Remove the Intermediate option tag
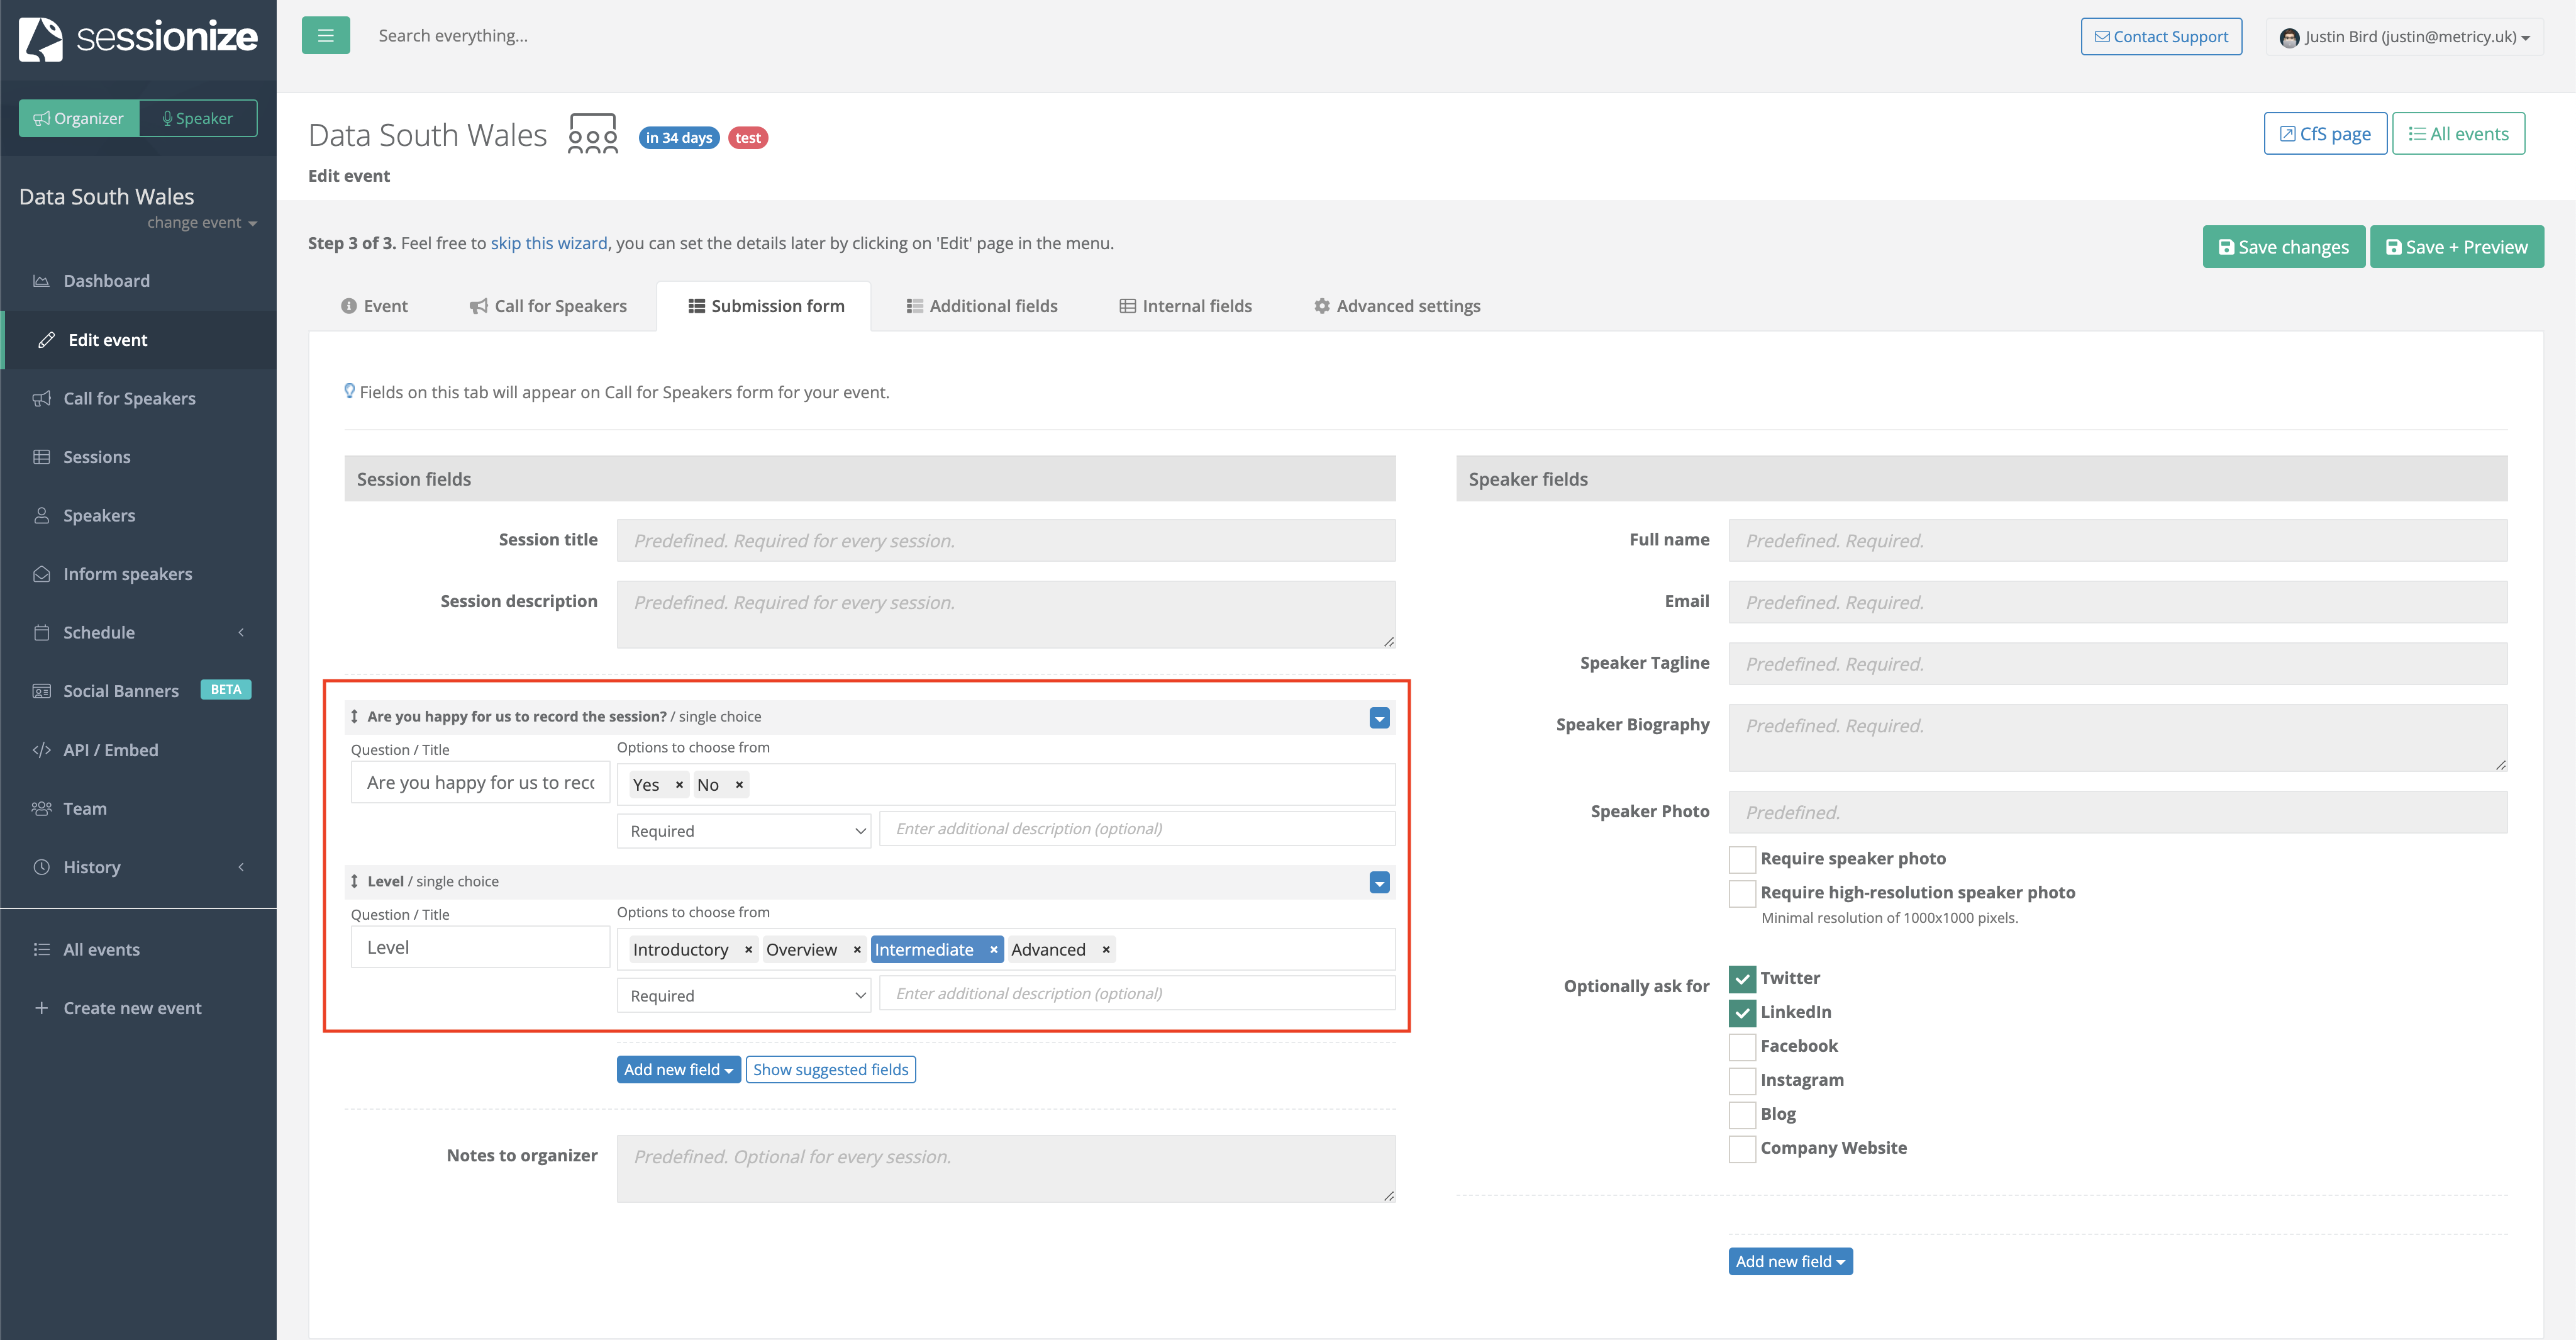Image resolution: width=2576 pixels, height=1340 pixels. 993,949
